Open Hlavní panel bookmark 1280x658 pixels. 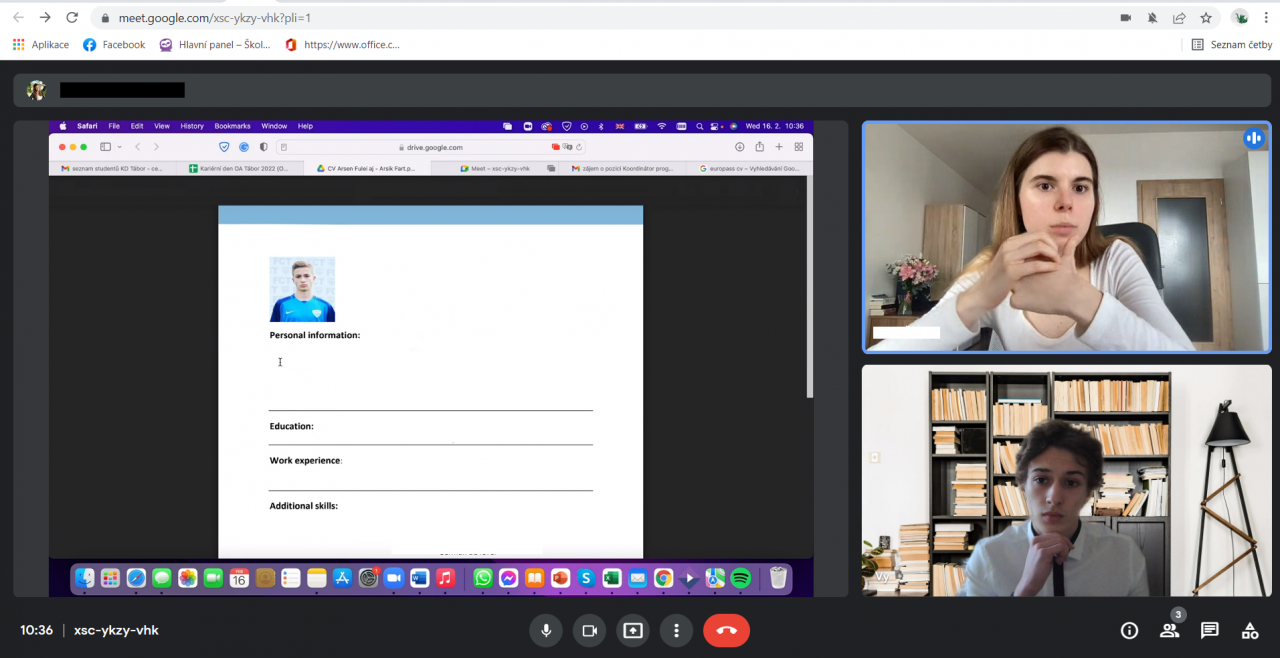(x=215, y=45)
